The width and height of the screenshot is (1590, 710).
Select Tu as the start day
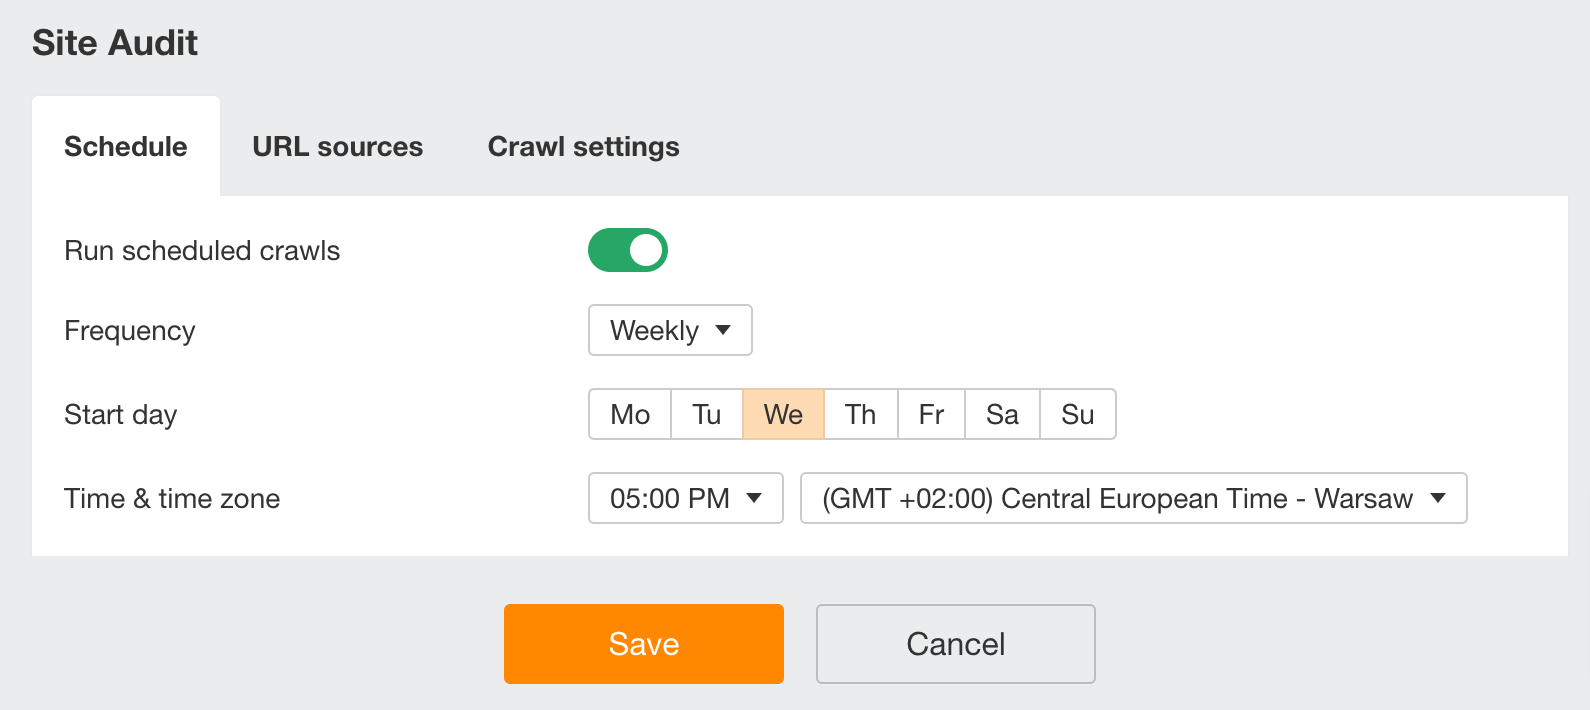(x=706, y=414)
